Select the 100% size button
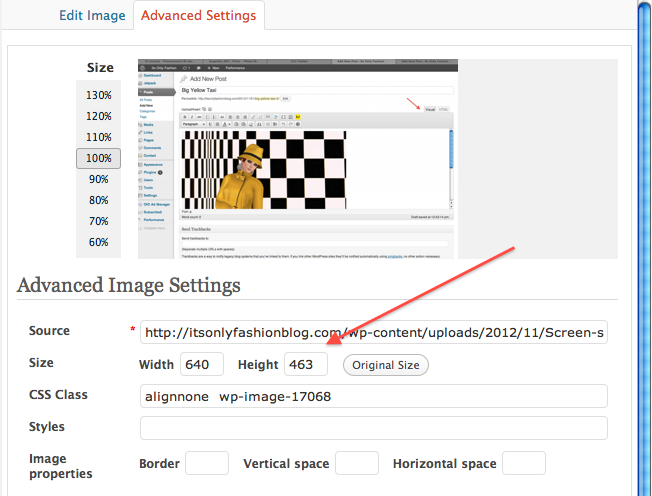652x496 pixels. click(98, 158)
